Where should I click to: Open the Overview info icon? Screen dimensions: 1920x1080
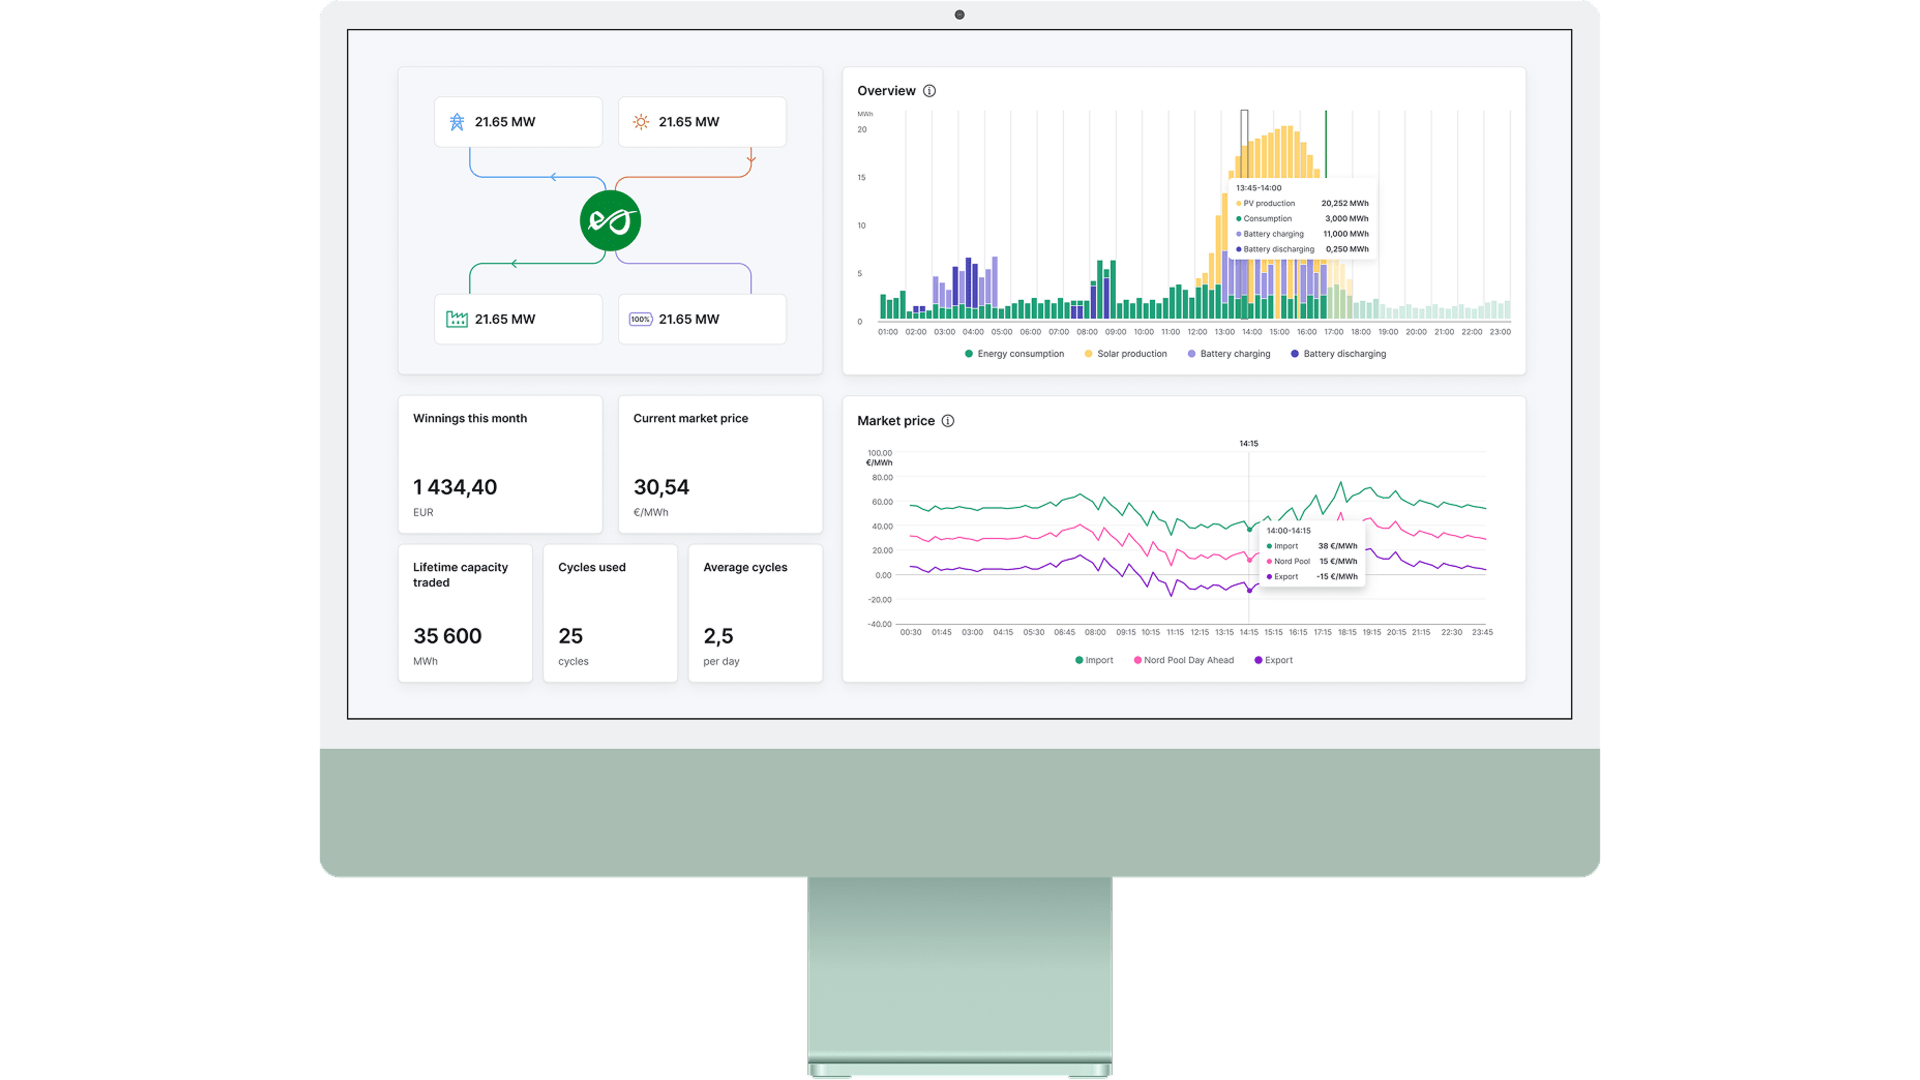click(929, 91)
